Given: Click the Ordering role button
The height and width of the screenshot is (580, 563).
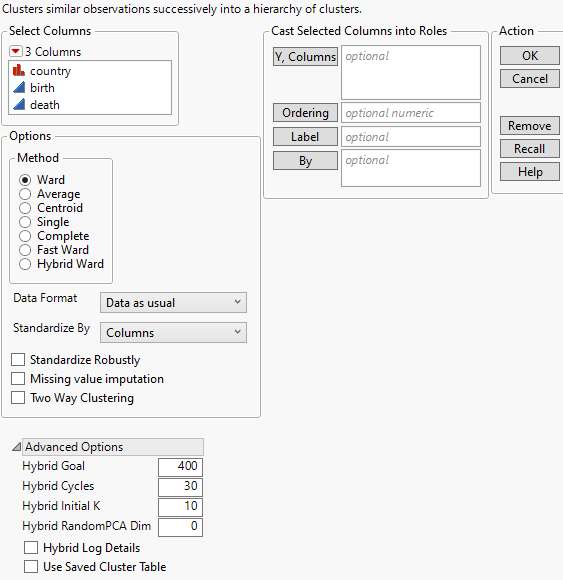Looking at the screenshot, I should click(305, 112).
